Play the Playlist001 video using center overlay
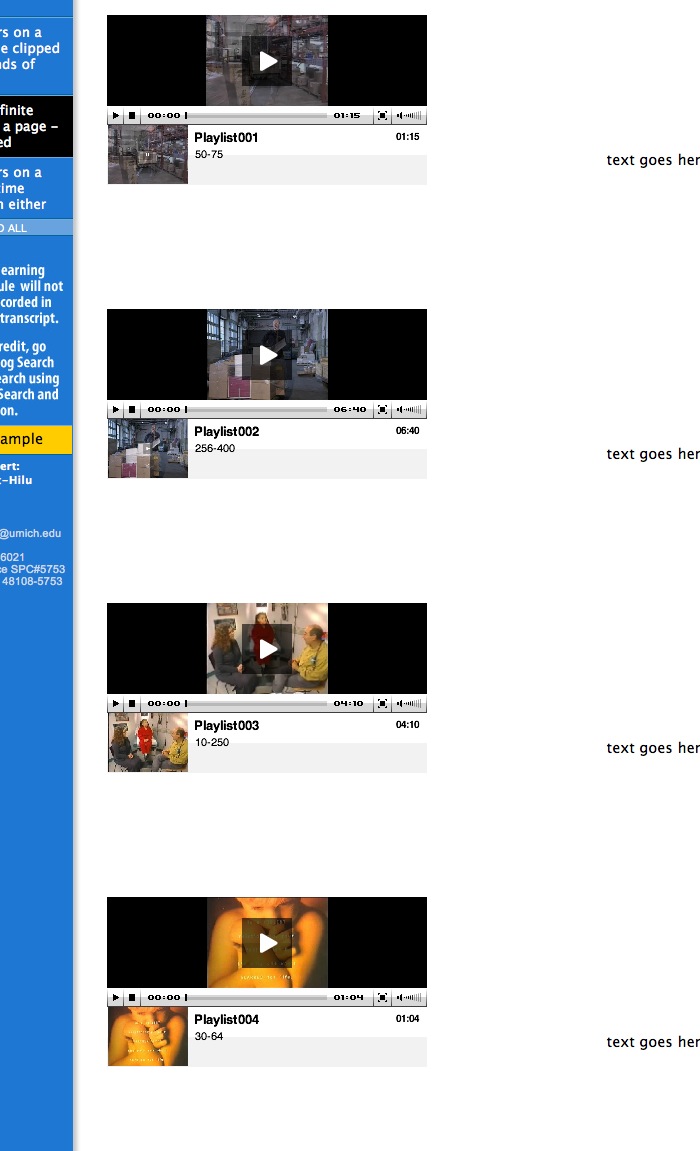The width and height of the screenshot is (700, 1151). tap(267, 61)
